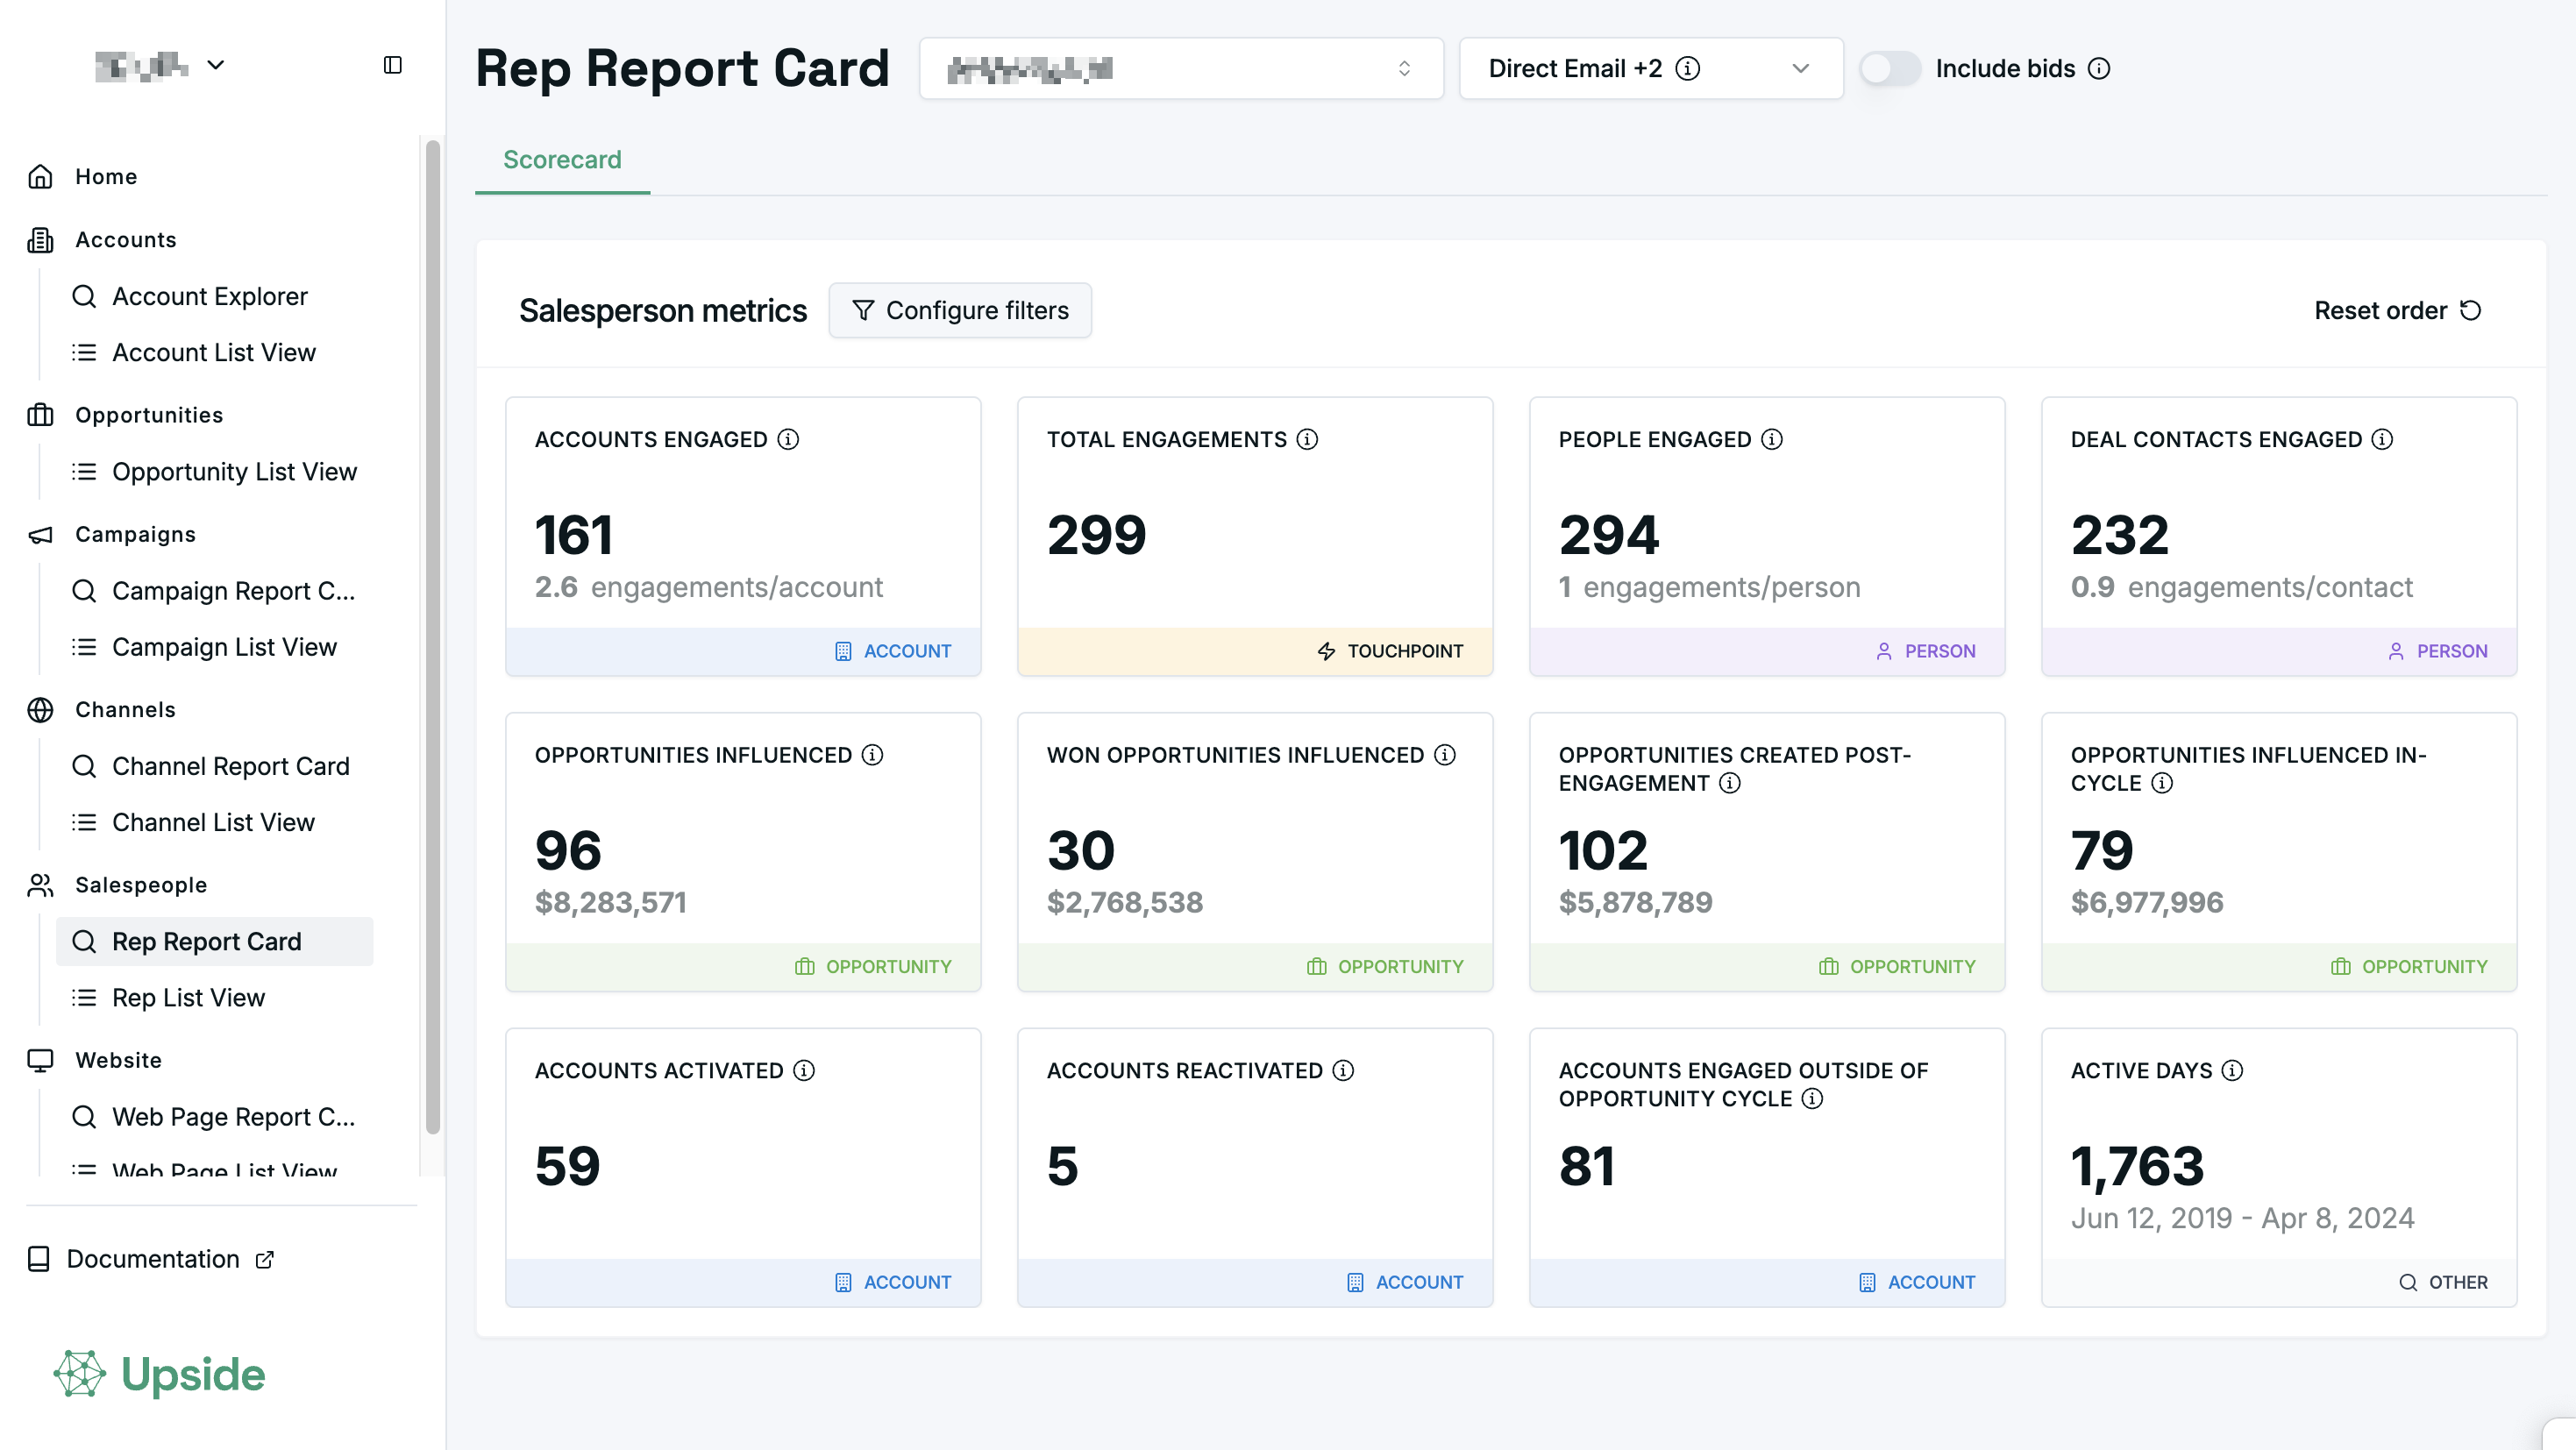The height and width of the screenshot is (1450, 2576).
Task: Click the Home icon in sidebar
Action: pyautogui.click(x=40, y=177)
